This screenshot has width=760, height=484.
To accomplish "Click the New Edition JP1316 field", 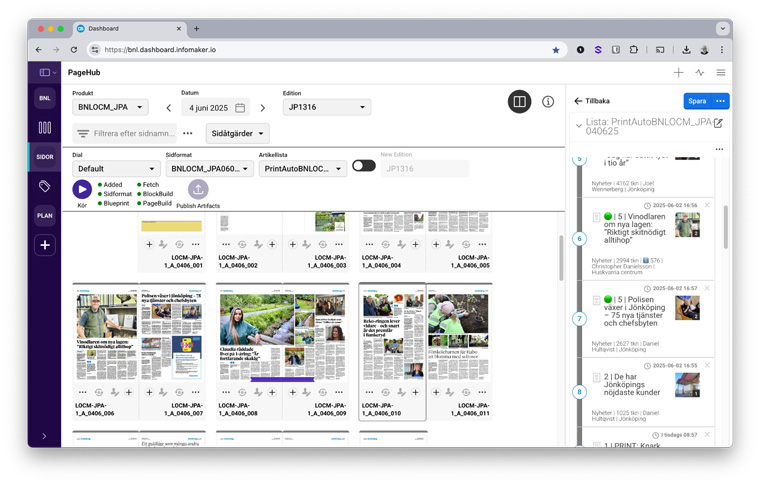I will [x=425, y=169].
